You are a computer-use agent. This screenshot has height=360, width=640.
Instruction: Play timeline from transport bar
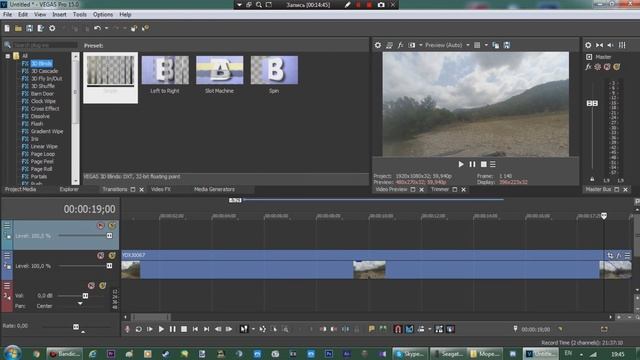tap(161, 329)
